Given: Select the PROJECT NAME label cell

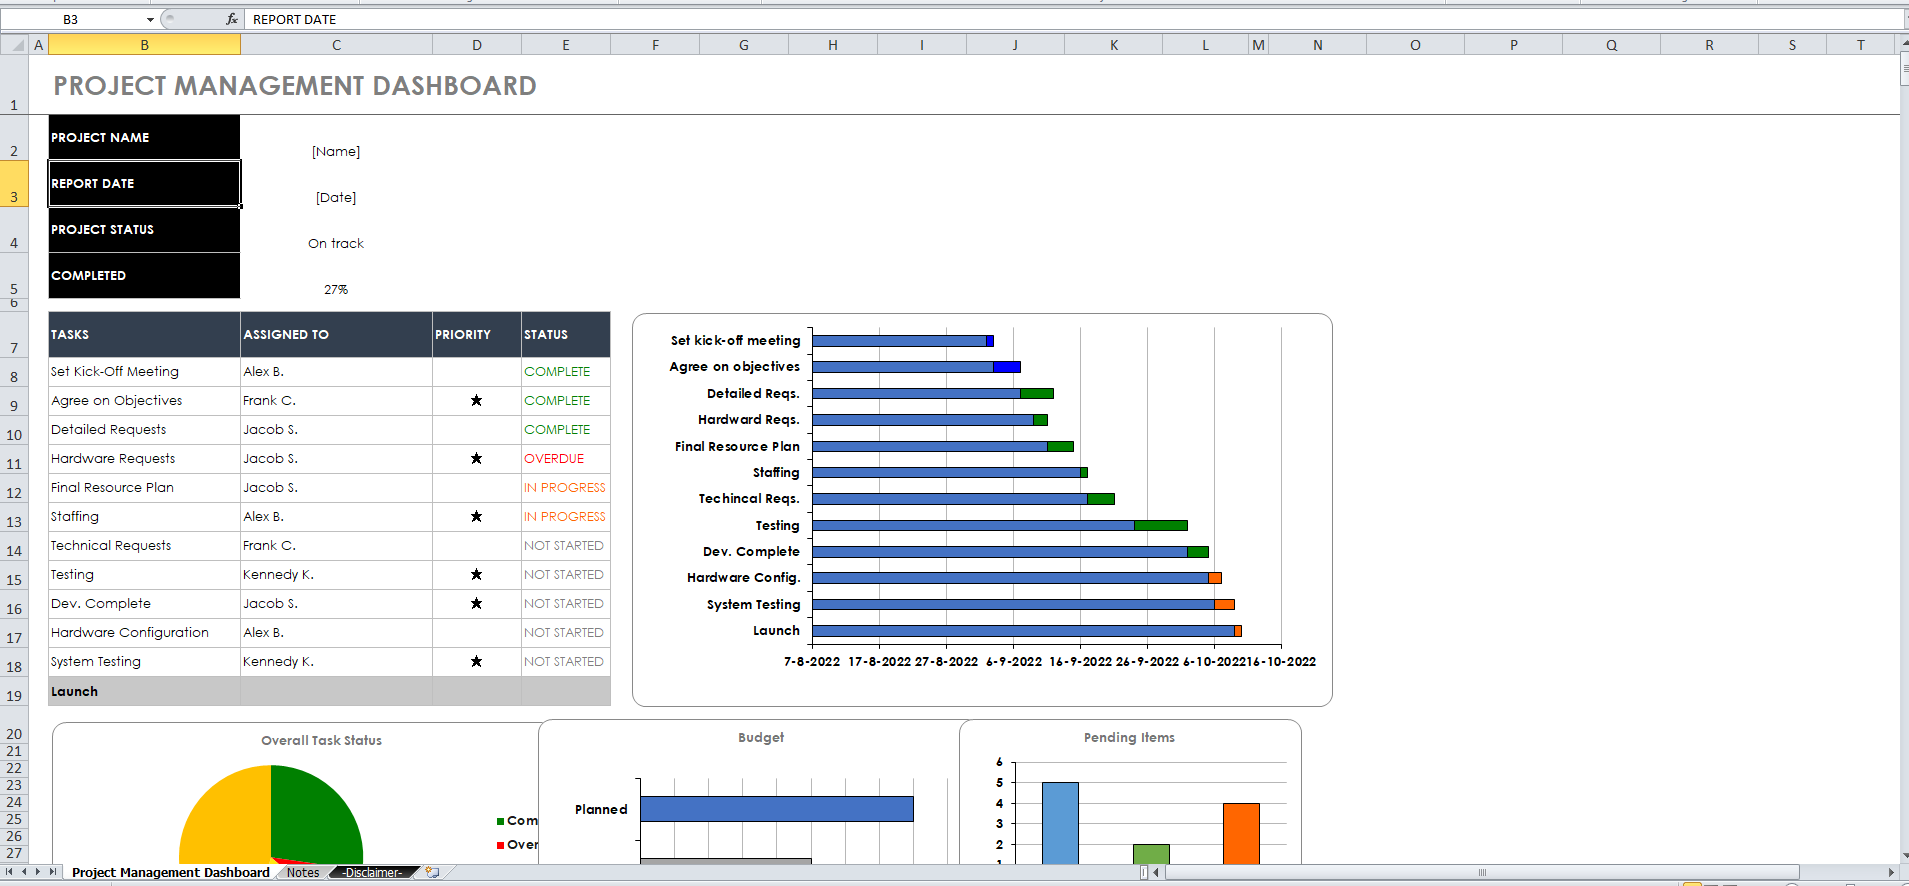Looking at the screenshot, I should tap(144, 137).
